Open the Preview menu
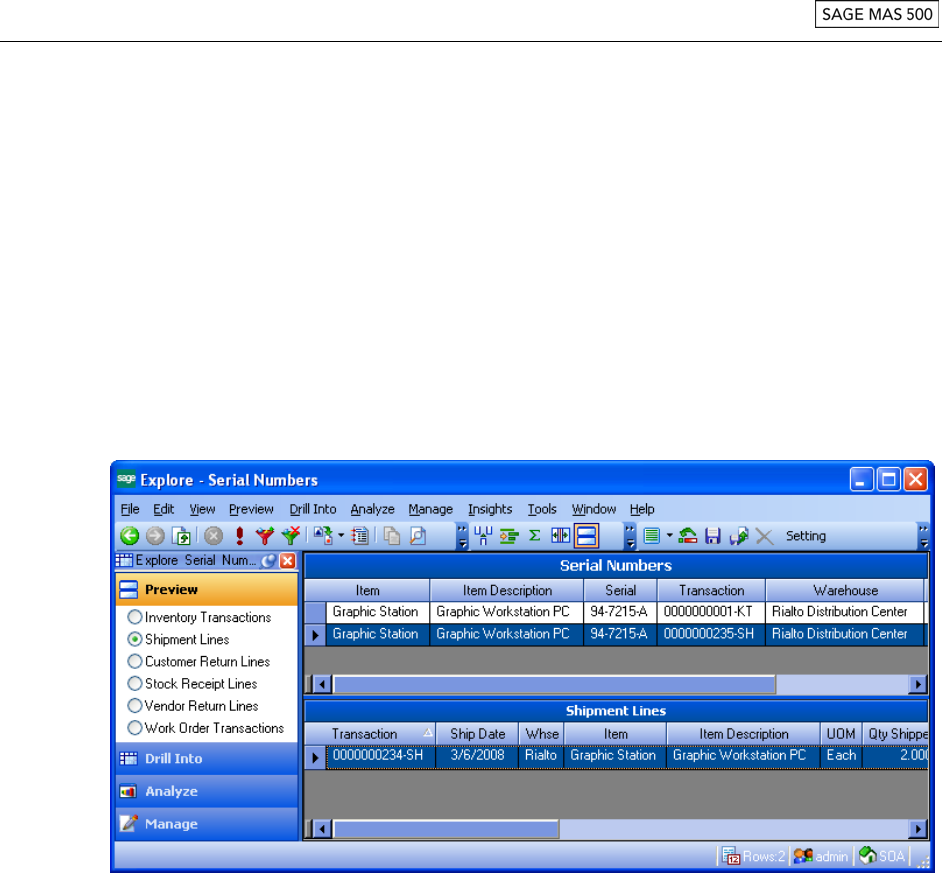This screenshot has height=873, width=942. [x=251, y=509]
